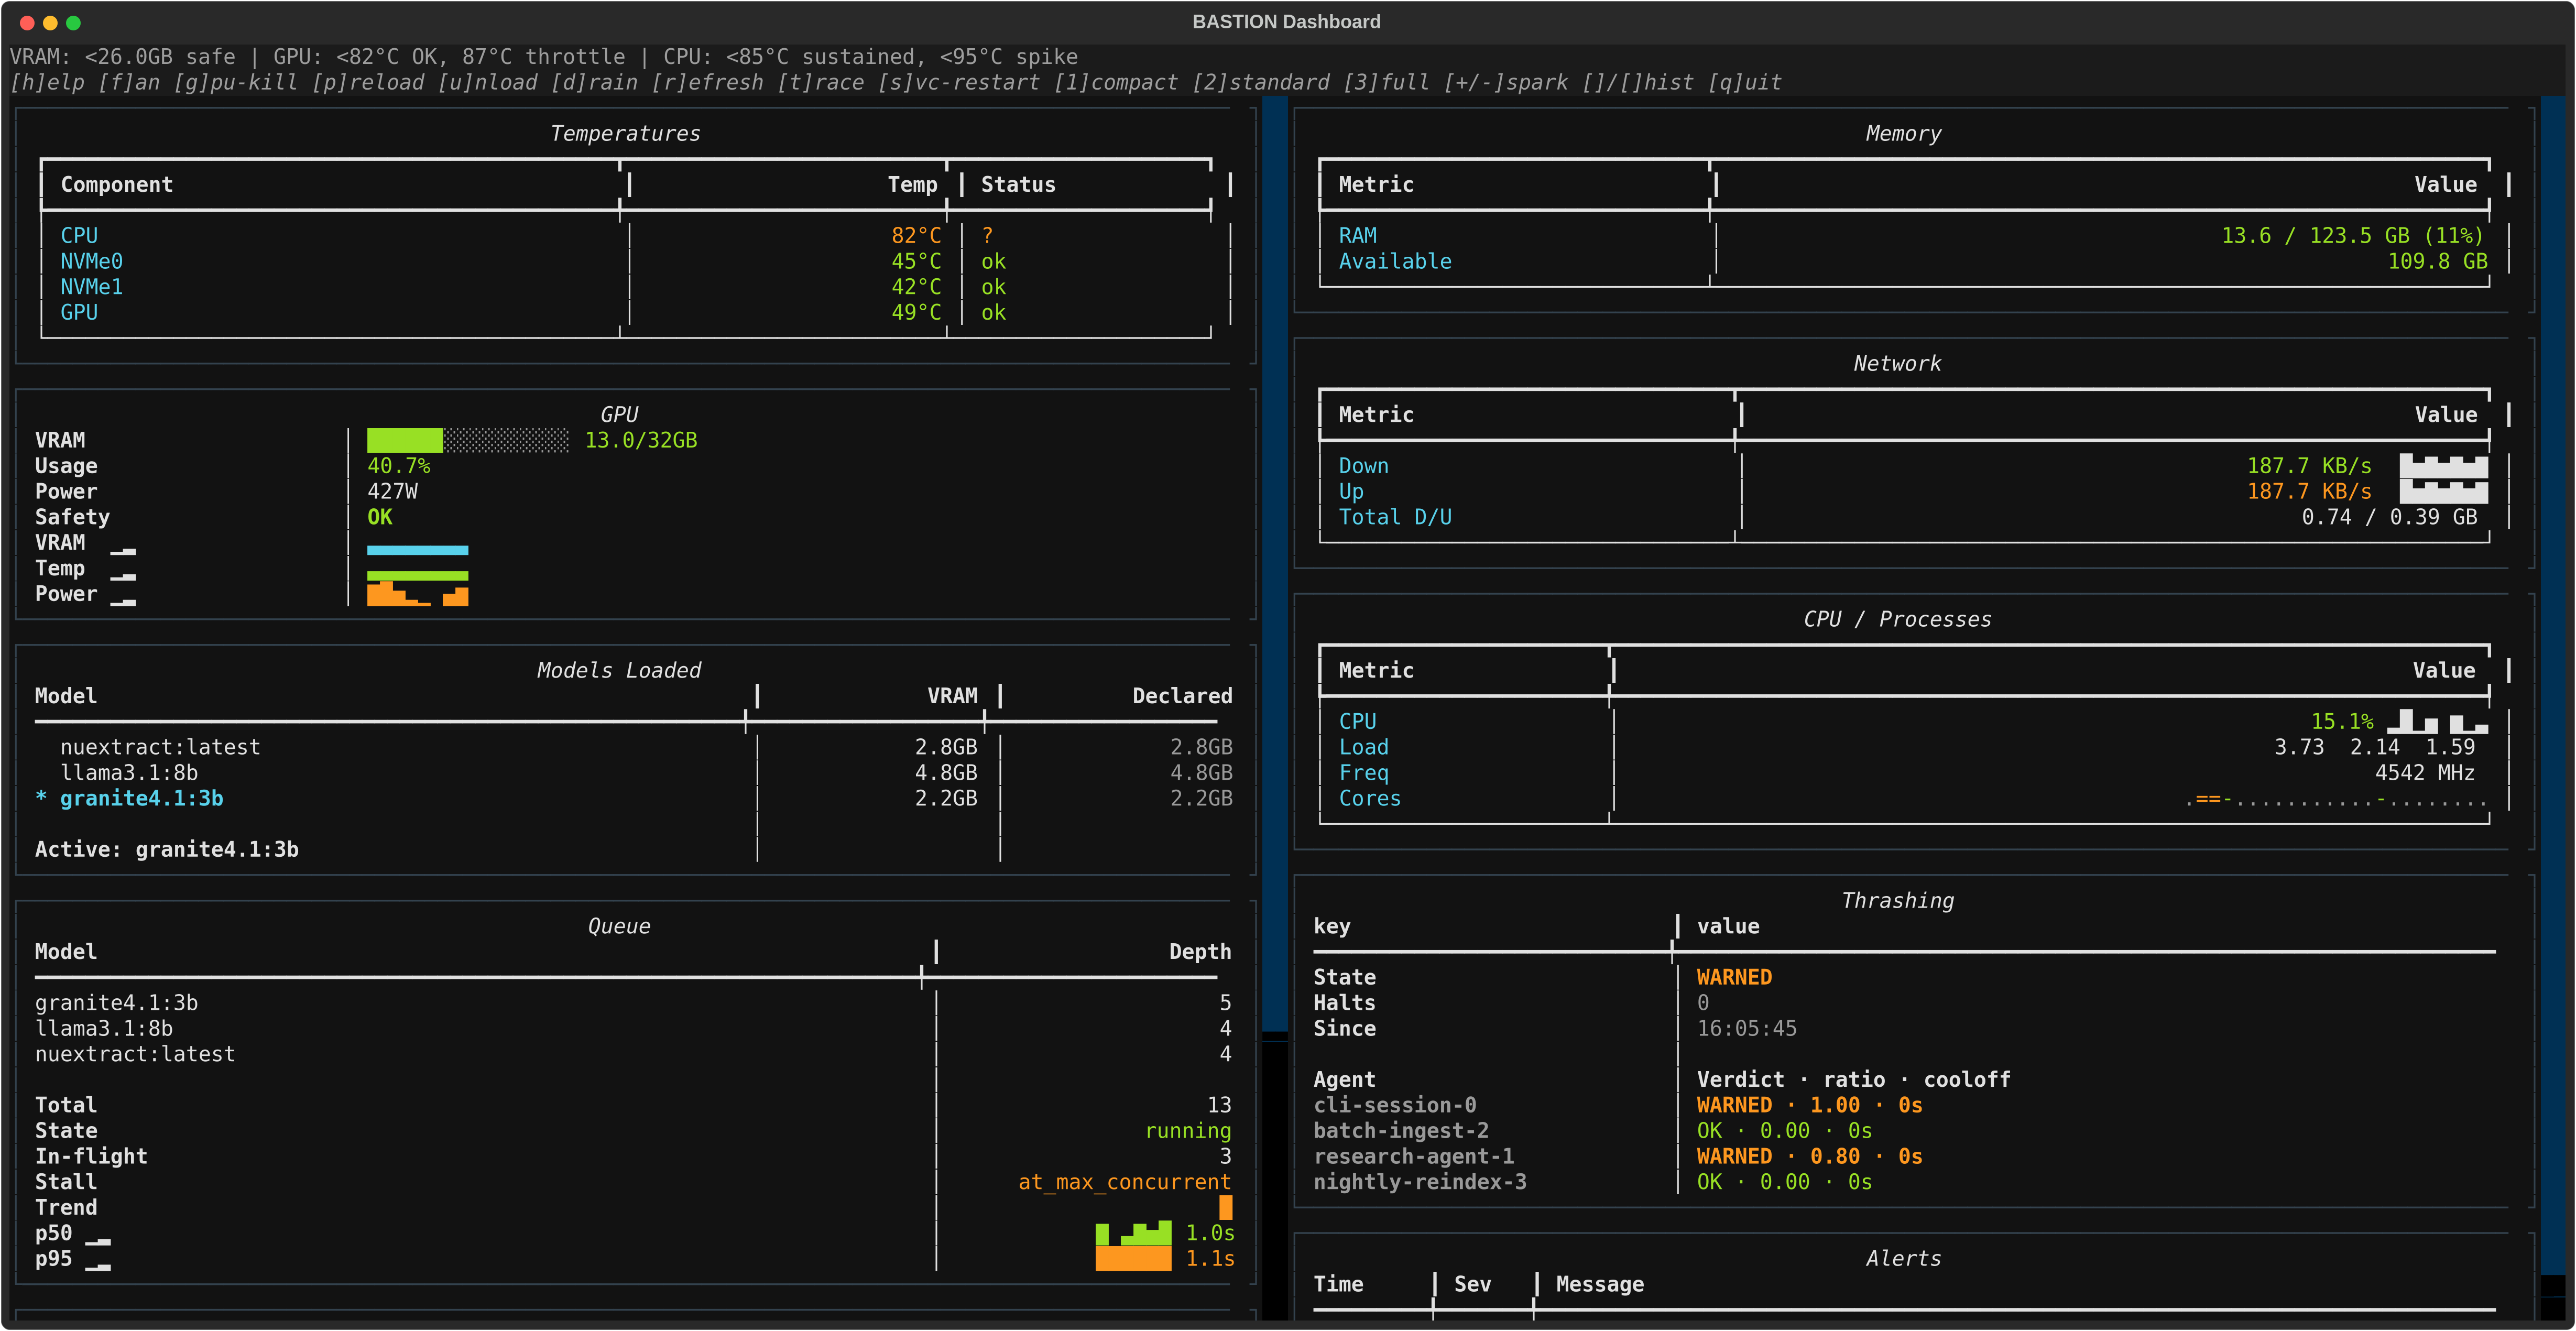Click the Queue Depth column header
Image resolution: width=2576 pixels, height=1331 pixels.
(x=1200, y=952)
